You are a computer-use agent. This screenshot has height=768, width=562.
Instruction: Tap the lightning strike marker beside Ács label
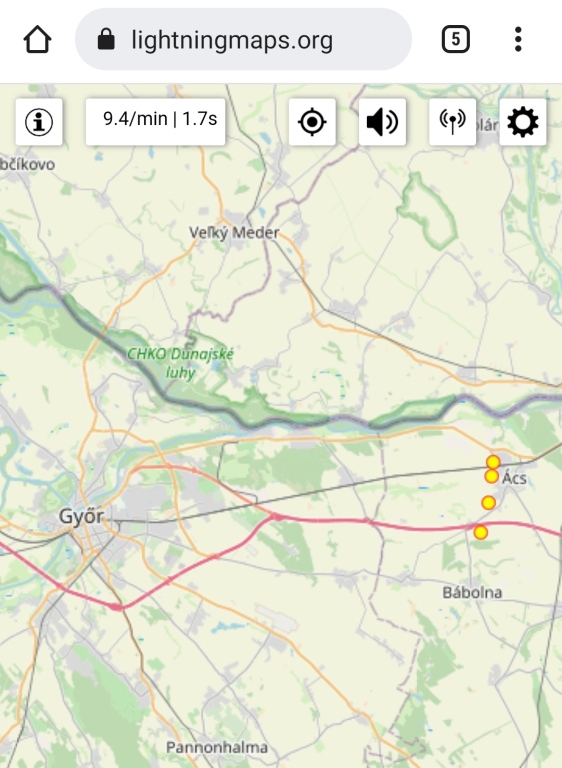(x=491, y=476)
